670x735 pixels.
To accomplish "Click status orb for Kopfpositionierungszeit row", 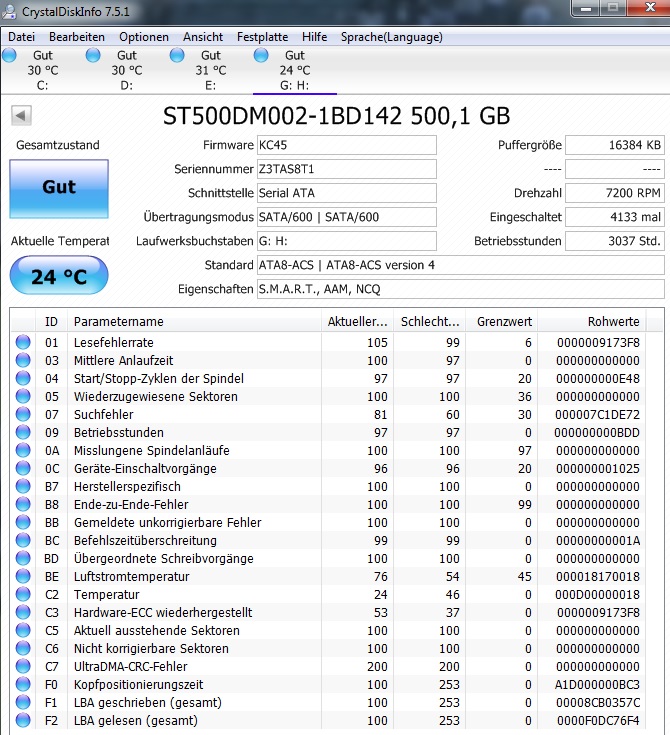I will coord(23,684).
